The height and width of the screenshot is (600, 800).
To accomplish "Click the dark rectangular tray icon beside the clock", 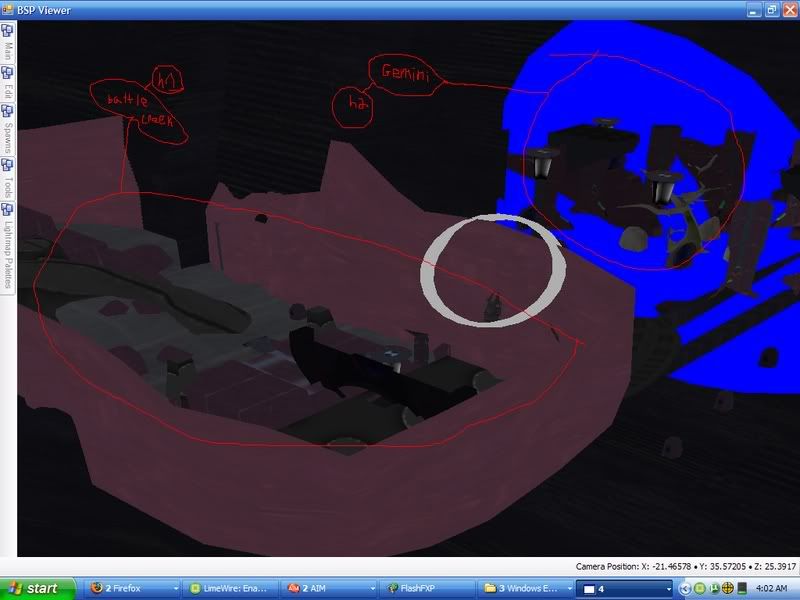I will pos(742,589).
